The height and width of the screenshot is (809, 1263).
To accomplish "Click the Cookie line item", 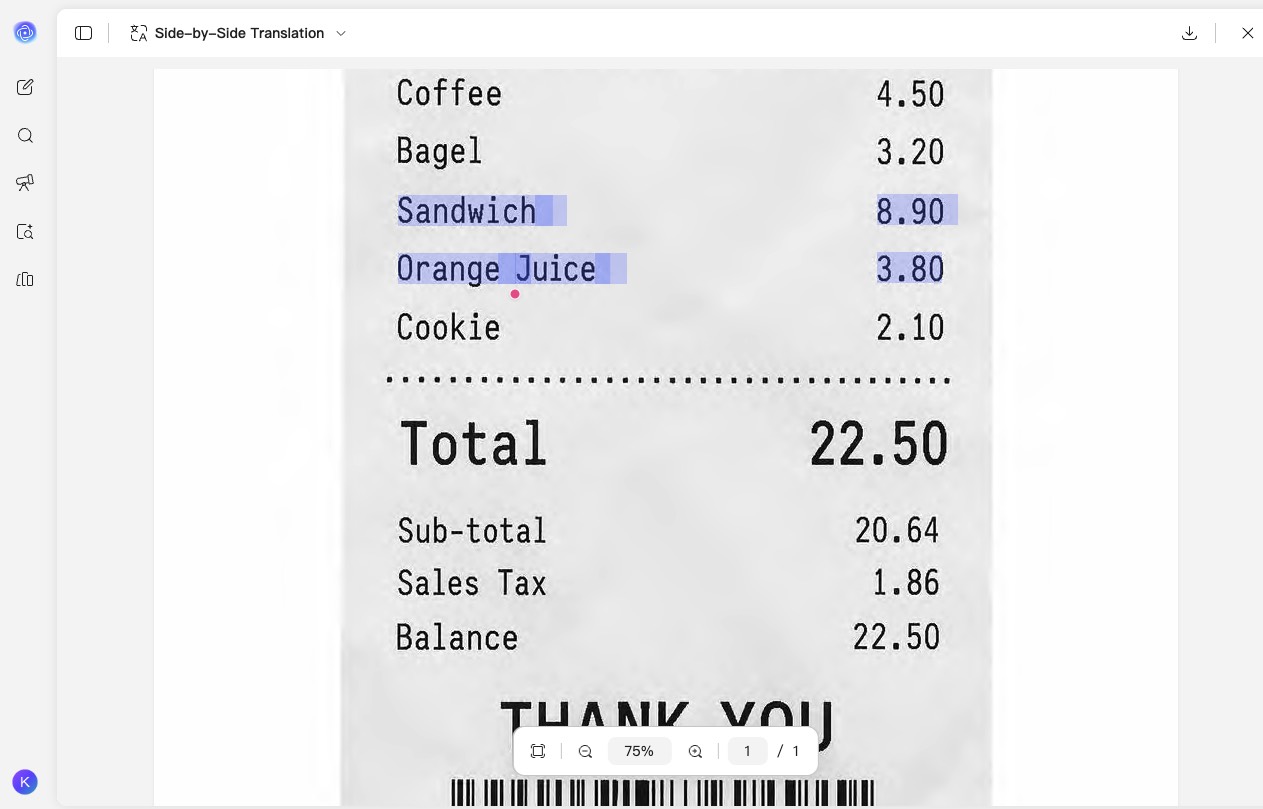I will pyautogui.click(x=448, y=327).
